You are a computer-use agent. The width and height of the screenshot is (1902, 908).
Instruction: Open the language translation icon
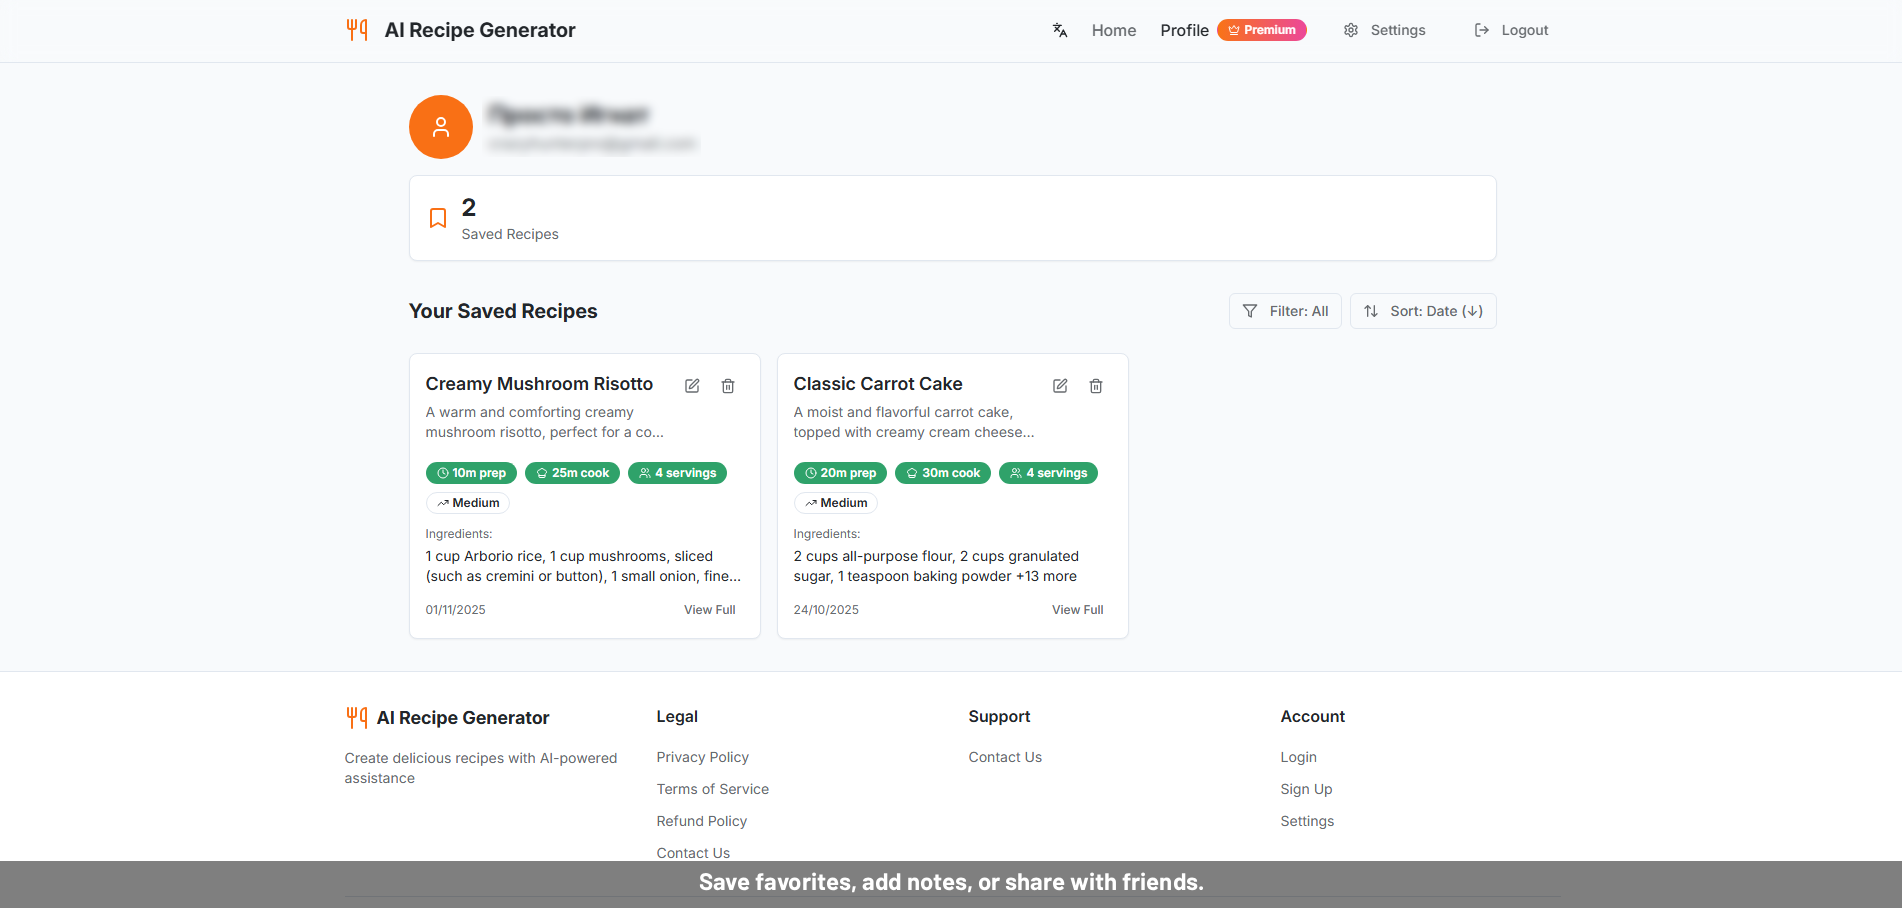[x=1059, y=30]
